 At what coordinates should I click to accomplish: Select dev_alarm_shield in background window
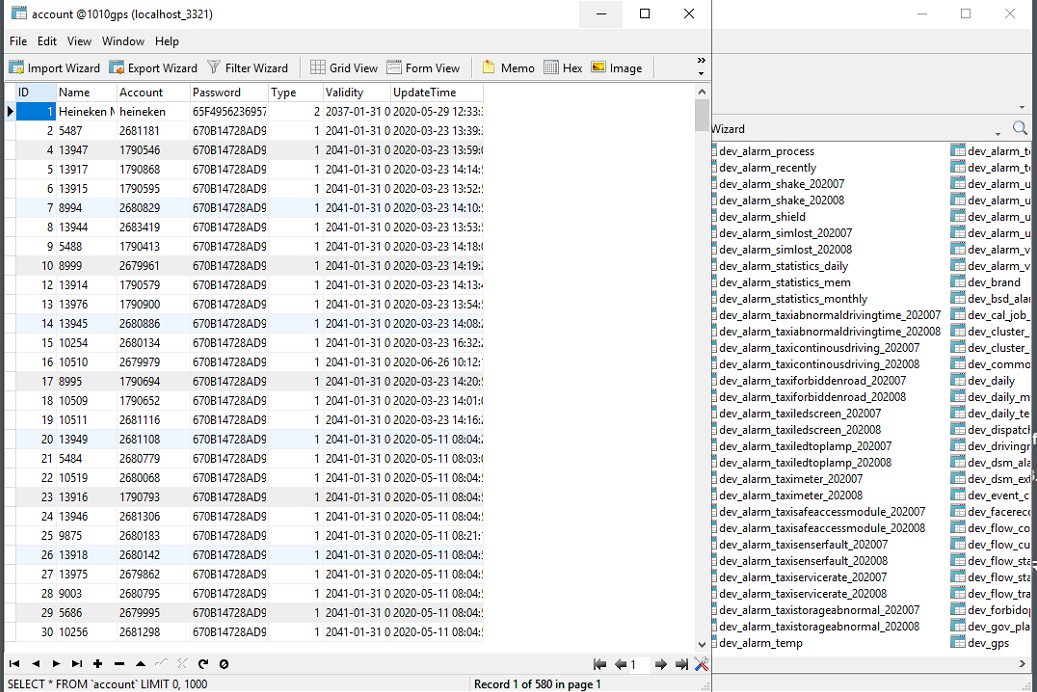pyautogui.click(x=762, y=216)
